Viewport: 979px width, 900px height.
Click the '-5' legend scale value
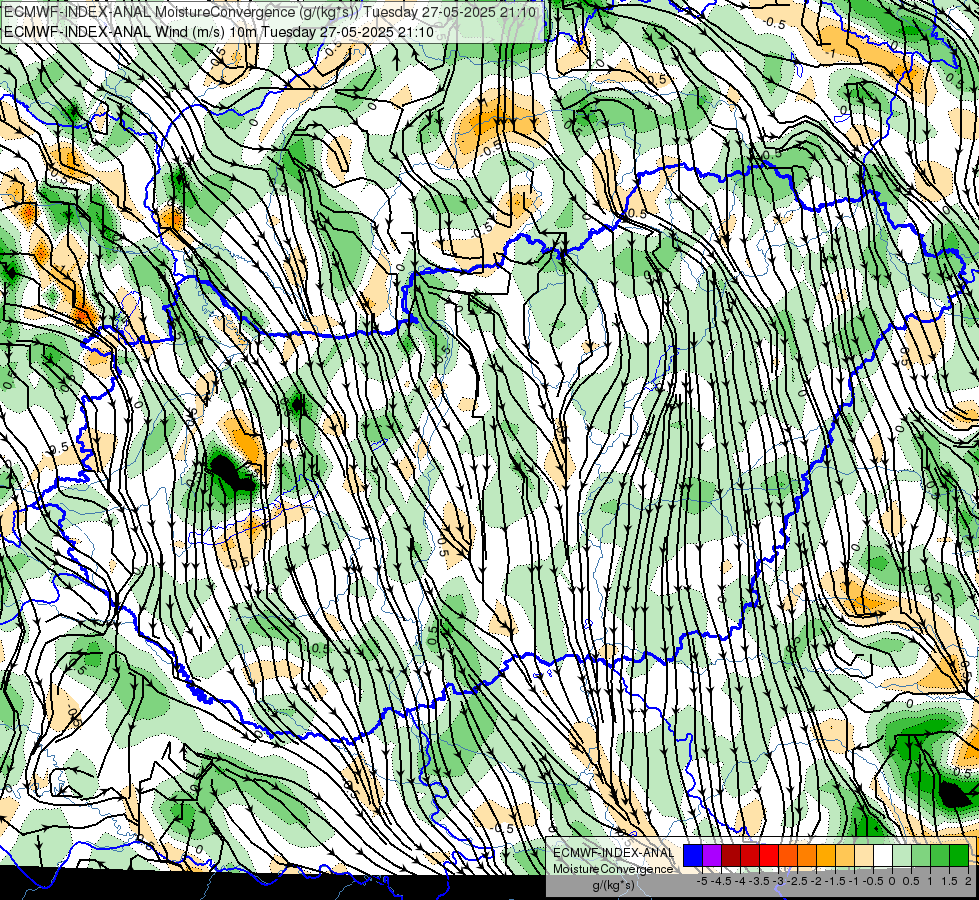point(702,881)
